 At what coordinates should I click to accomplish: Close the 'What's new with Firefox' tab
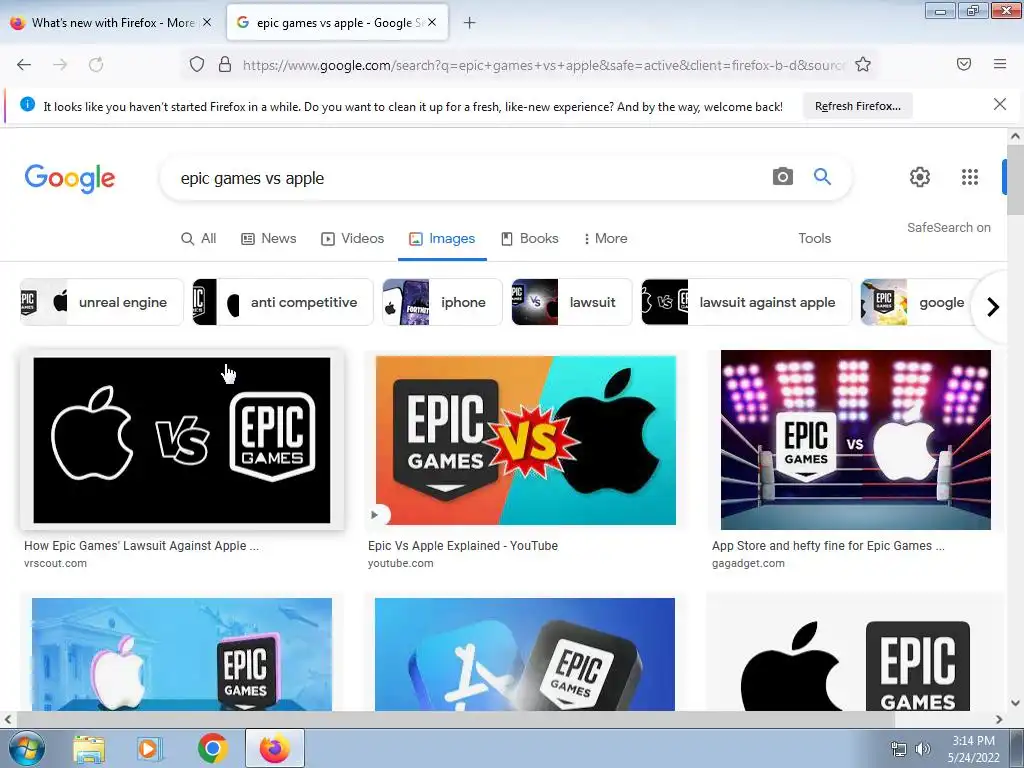(x=207, y=22)
